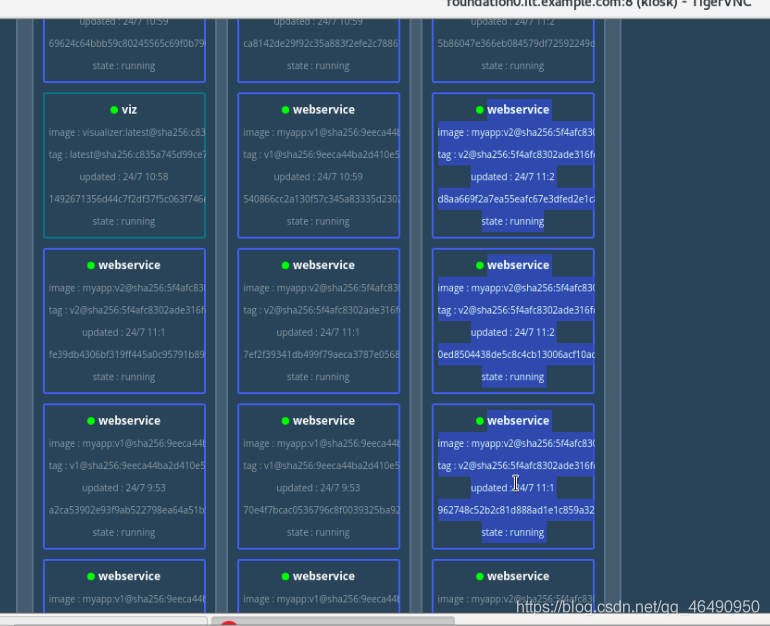The height and width of the screenshot is (626, 770).
Task: Click image myapp:v1 line on card 540866cc2a130f57
Action: point(321,133)
